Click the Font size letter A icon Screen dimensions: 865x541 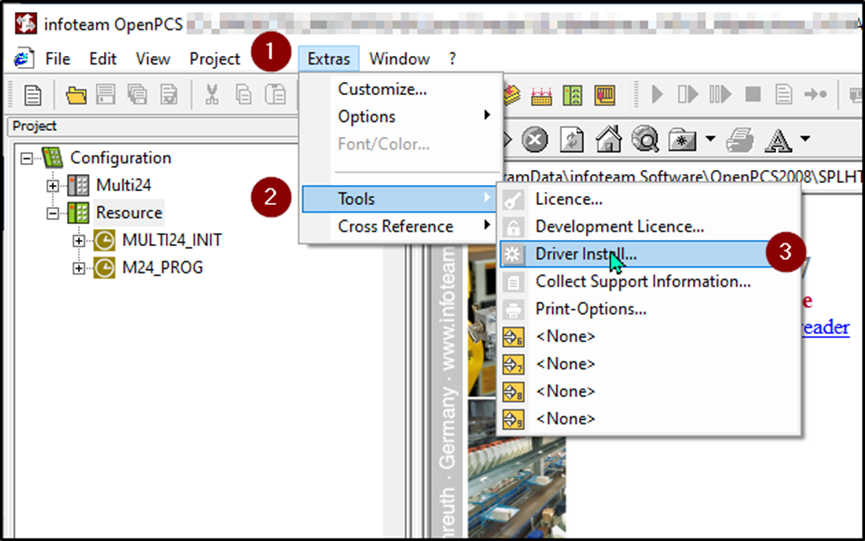pyautogui.click(x=778, y=140)
